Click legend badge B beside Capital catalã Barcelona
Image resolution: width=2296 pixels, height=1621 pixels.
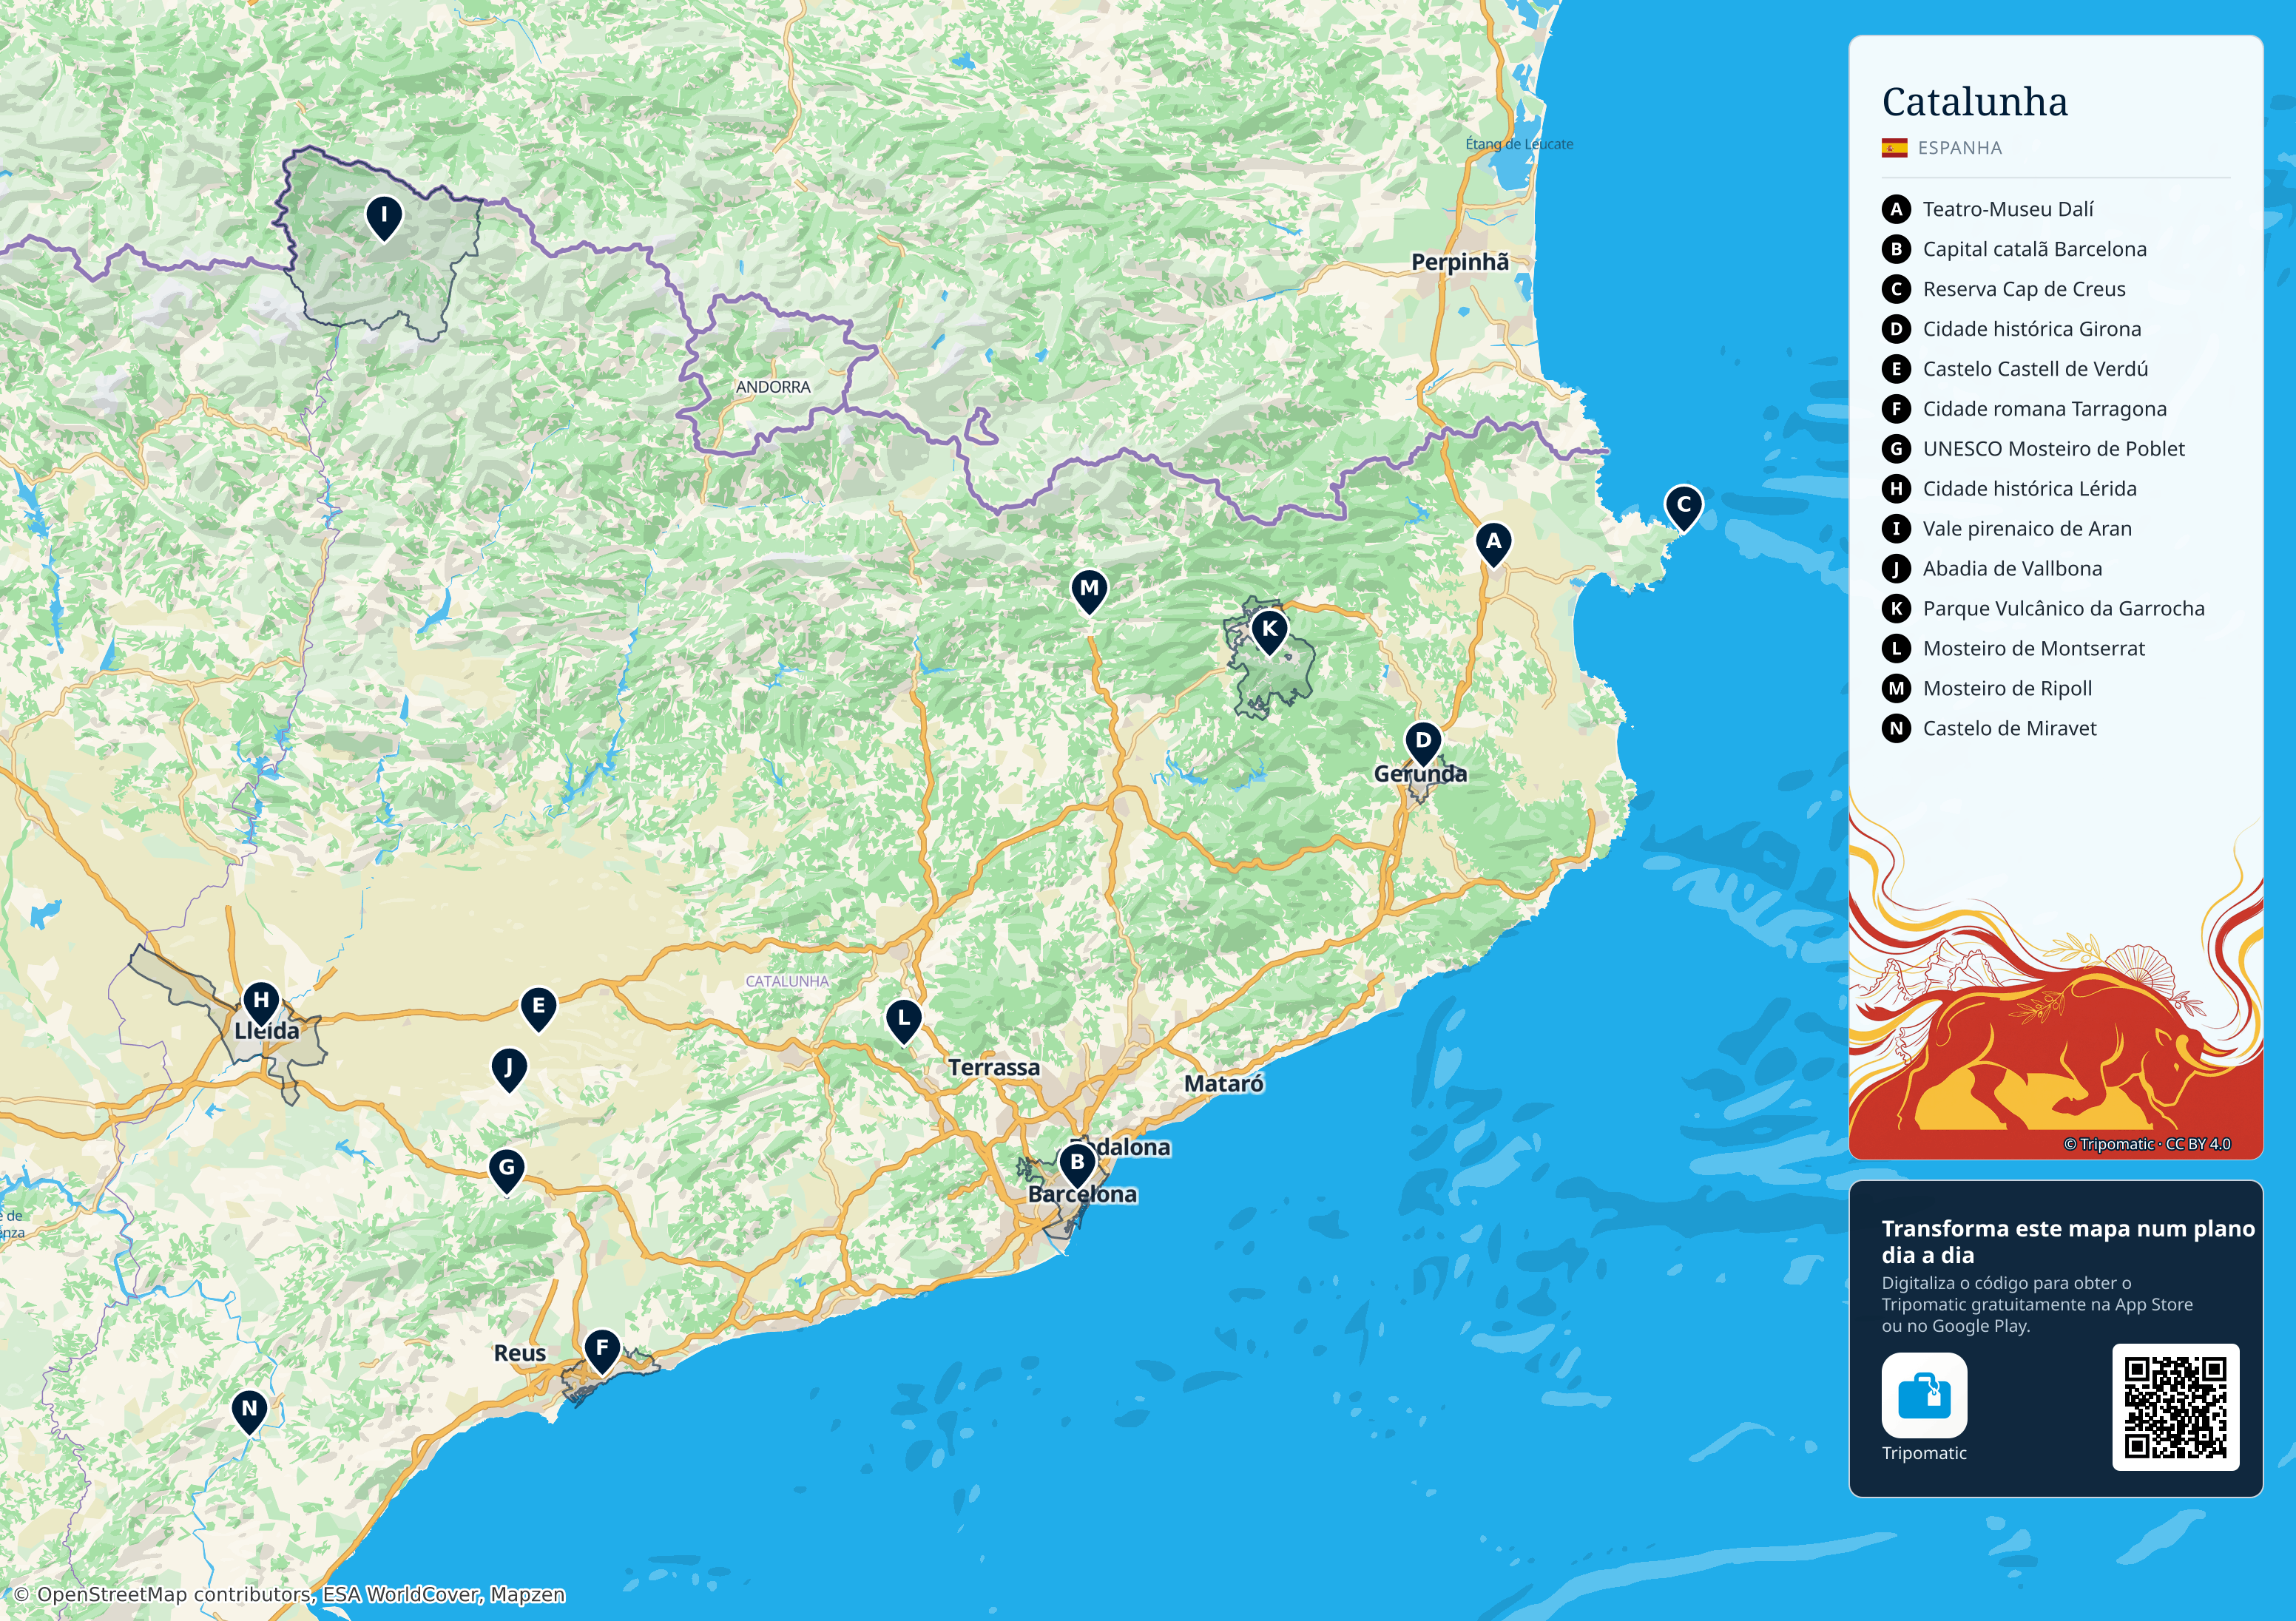point(1896,249)
